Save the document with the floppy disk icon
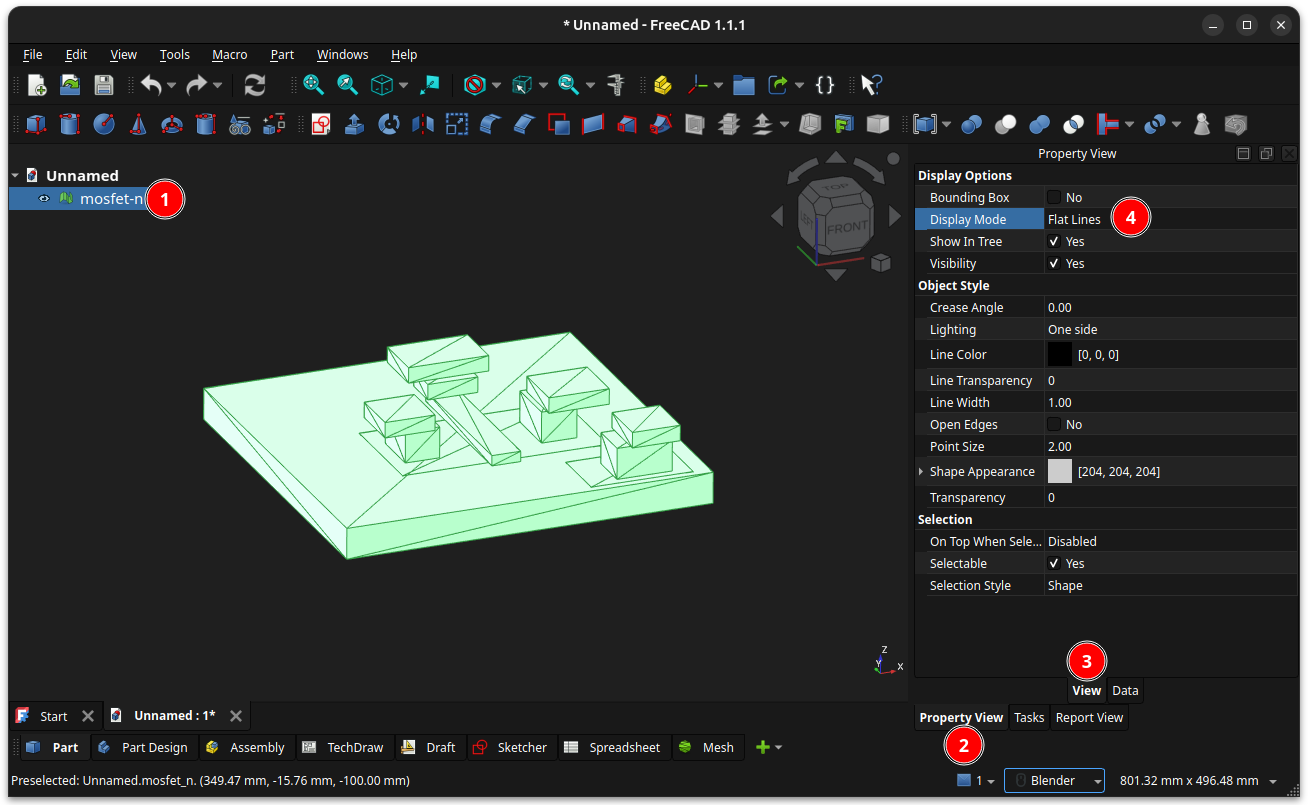The width and height of the screenshot is (1308, 805). click(x=104, y=85)
